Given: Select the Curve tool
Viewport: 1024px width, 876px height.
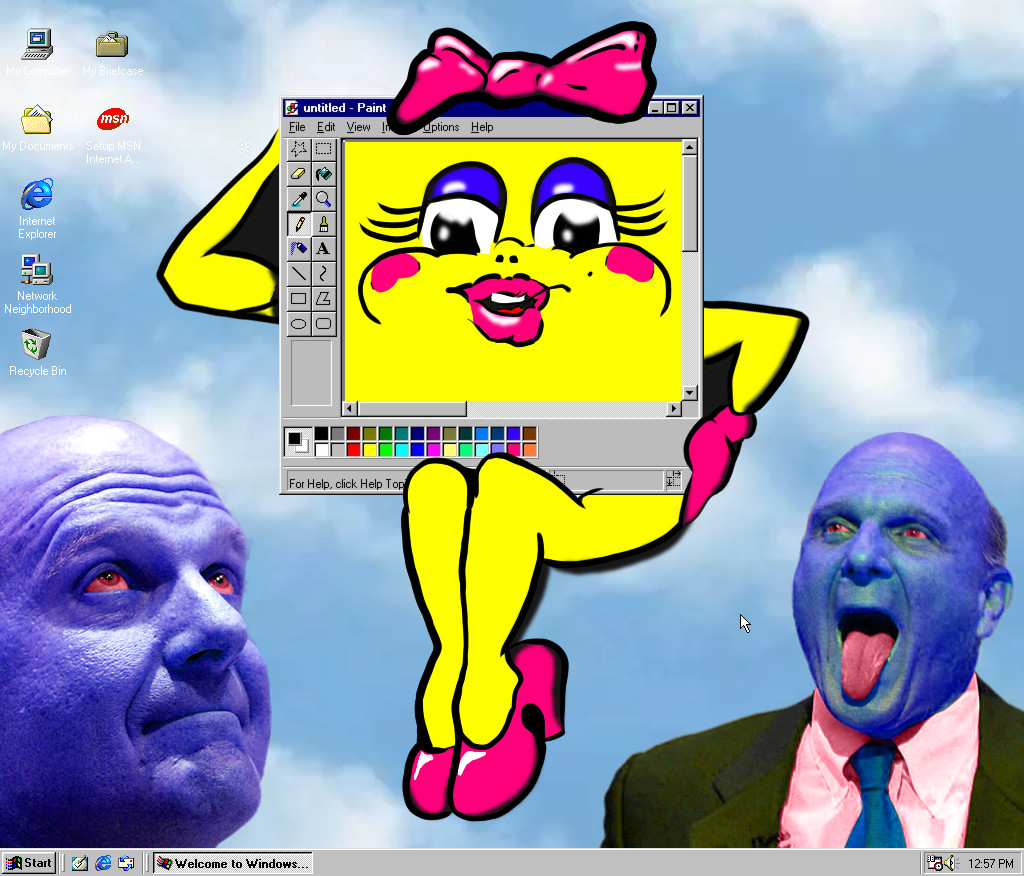Looking at the screenshot, I should pyautogui.click(x=323, y=273).
